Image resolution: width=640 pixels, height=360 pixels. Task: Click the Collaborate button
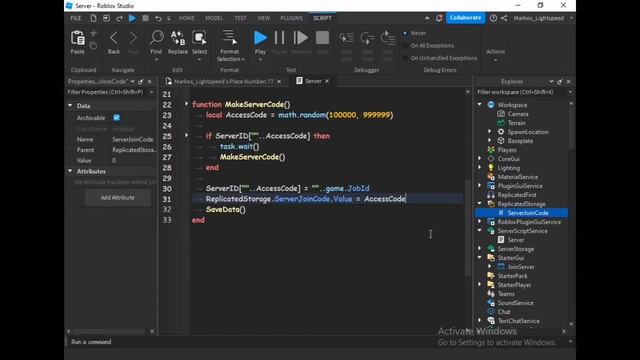coord(465,18)
